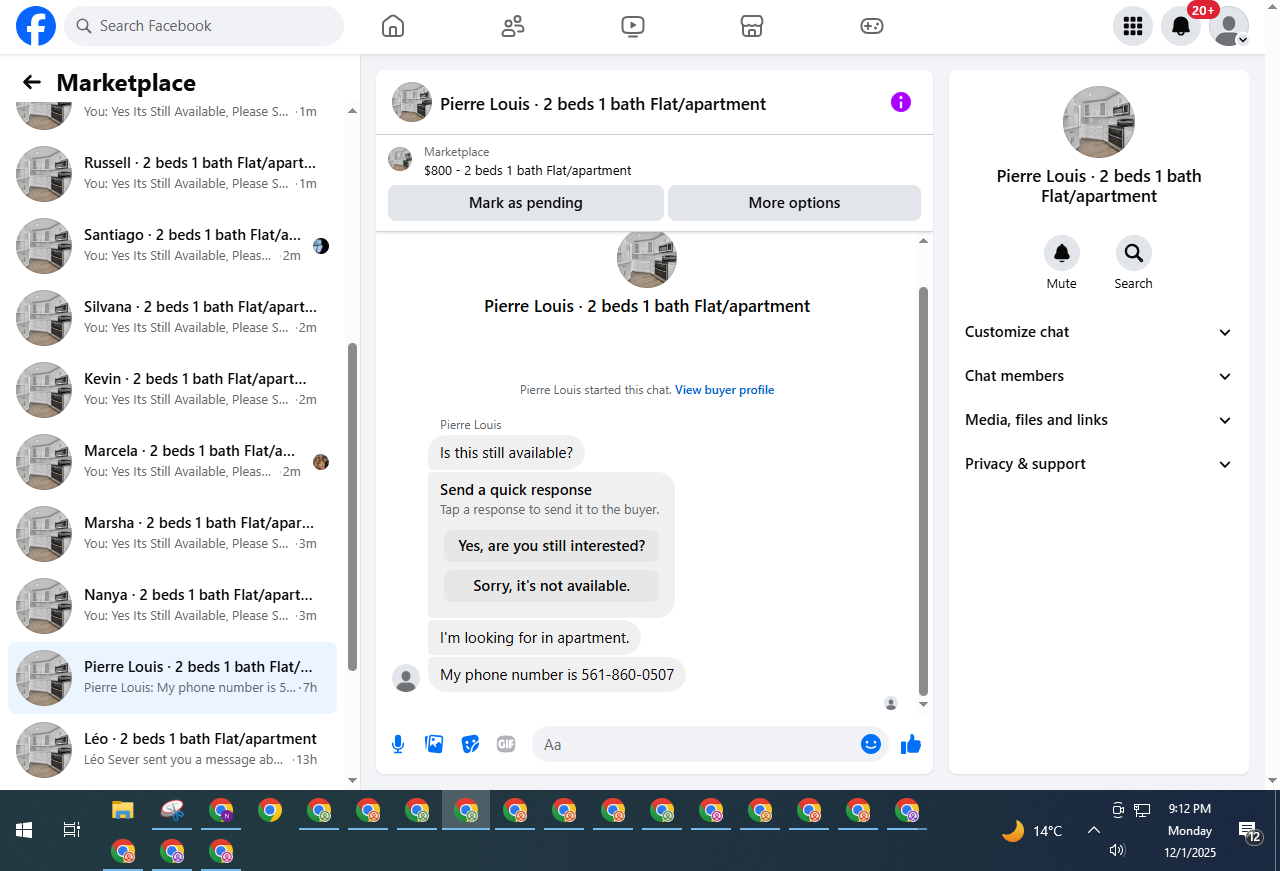Mute this chat with the bell icon
The height and width of the screenshot is (871, 1280).
pyautogui.click(x=1062, y=253)
